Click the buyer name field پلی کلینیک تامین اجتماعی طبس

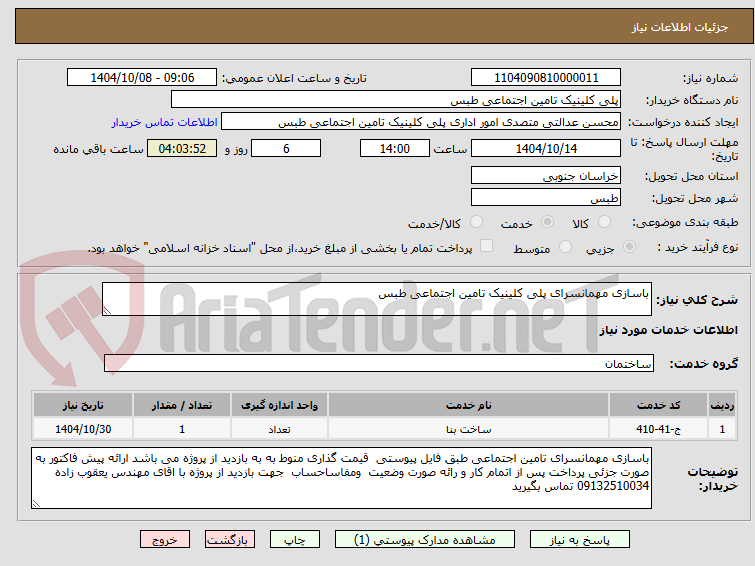[396, 100]
